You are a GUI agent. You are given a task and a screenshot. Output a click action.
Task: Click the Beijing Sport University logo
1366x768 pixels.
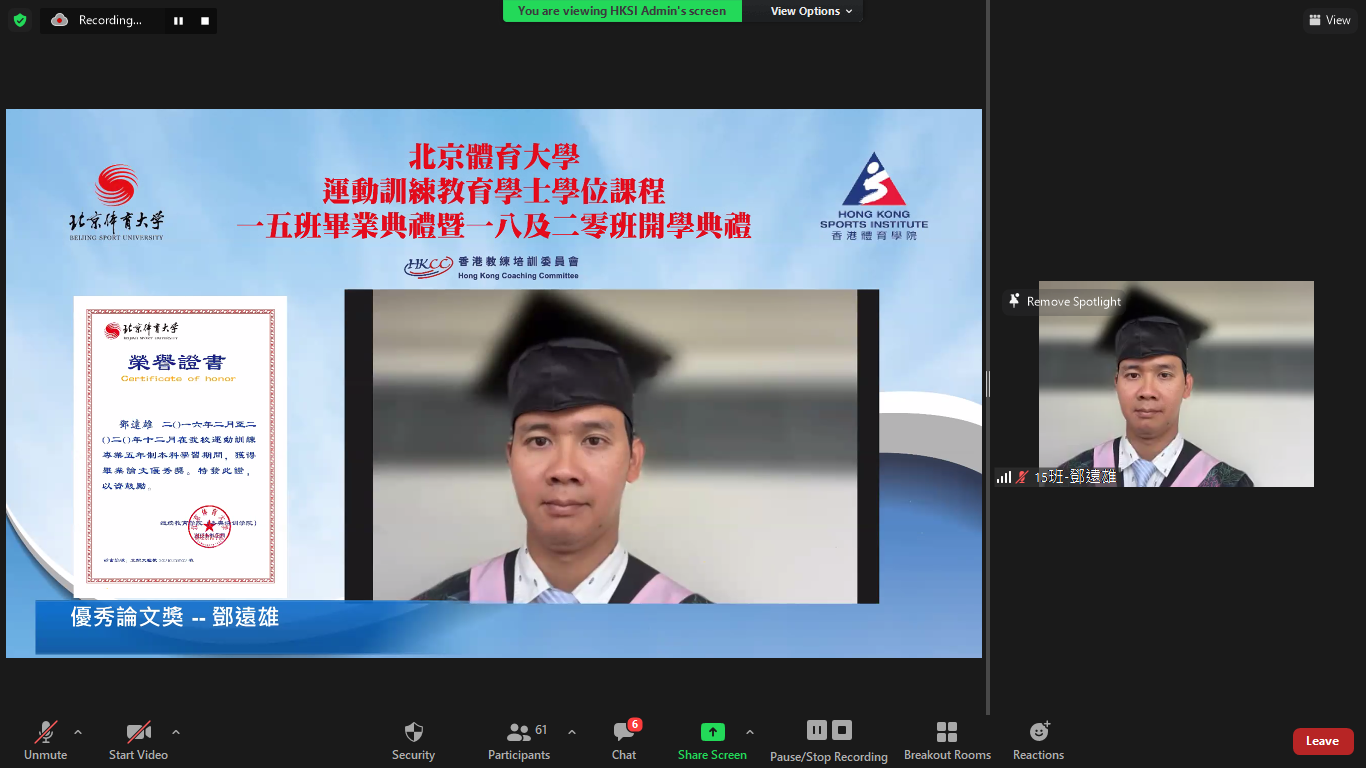116,203
